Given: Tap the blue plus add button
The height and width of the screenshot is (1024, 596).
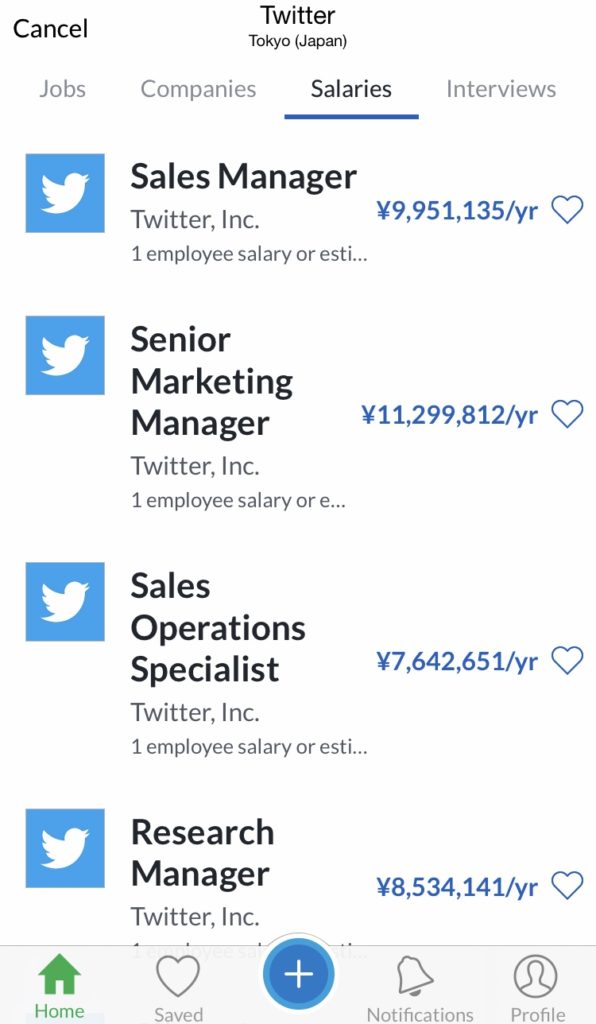Looking at the screenshot, I should [299, 974].
